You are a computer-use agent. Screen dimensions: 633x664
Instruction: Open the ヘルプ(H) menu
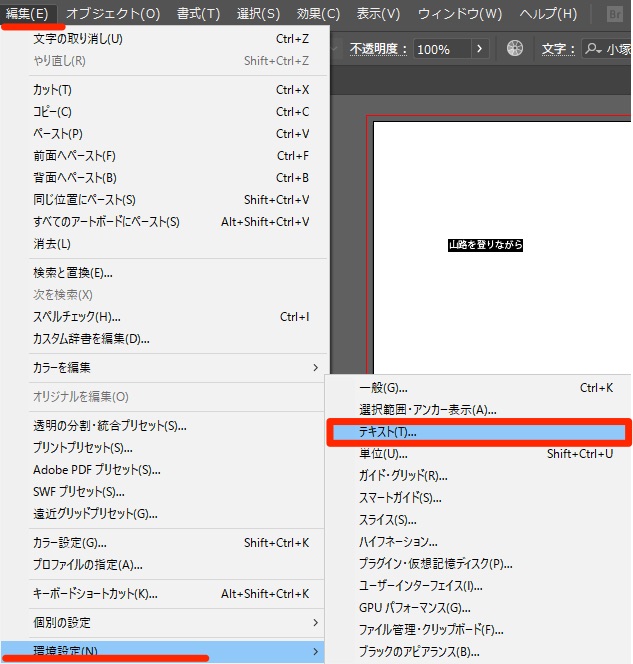(x=548, y=14)
